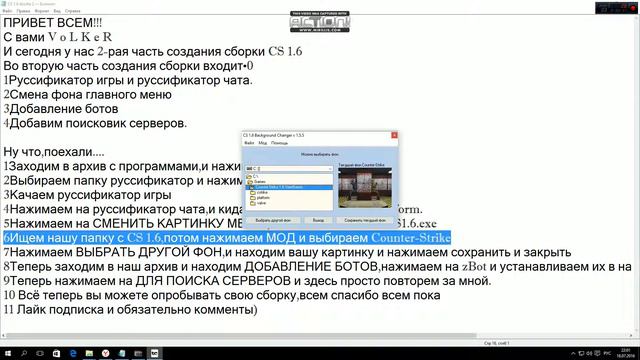The height and width of the screenshot is (360, 640).
Task: Click the line "Ну что,поехали...."
Action: pos(54,152)
